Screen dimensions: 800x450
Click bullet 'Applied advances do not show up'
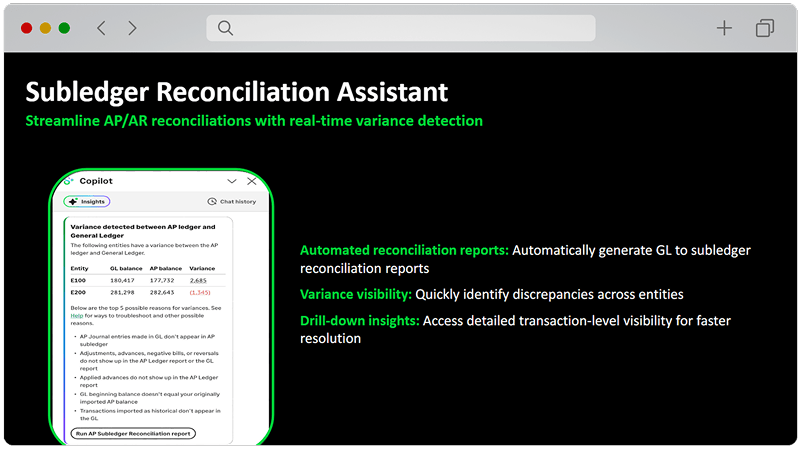coord(149,381)
